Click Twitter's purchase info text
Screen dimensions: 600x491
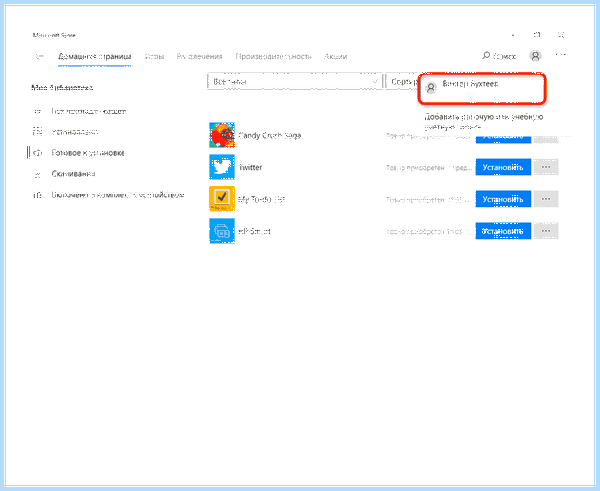[x=429, y=168]
